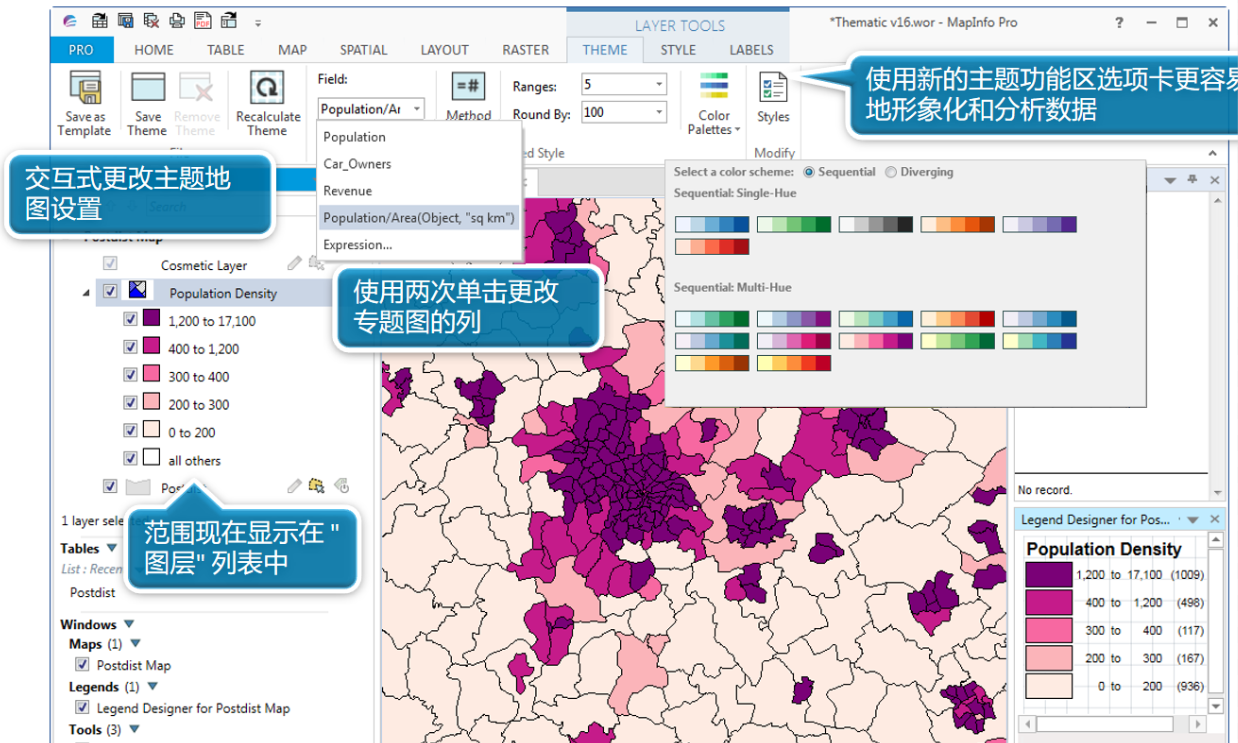Collapse the Legends section triangle

click(x=152, y=687)
